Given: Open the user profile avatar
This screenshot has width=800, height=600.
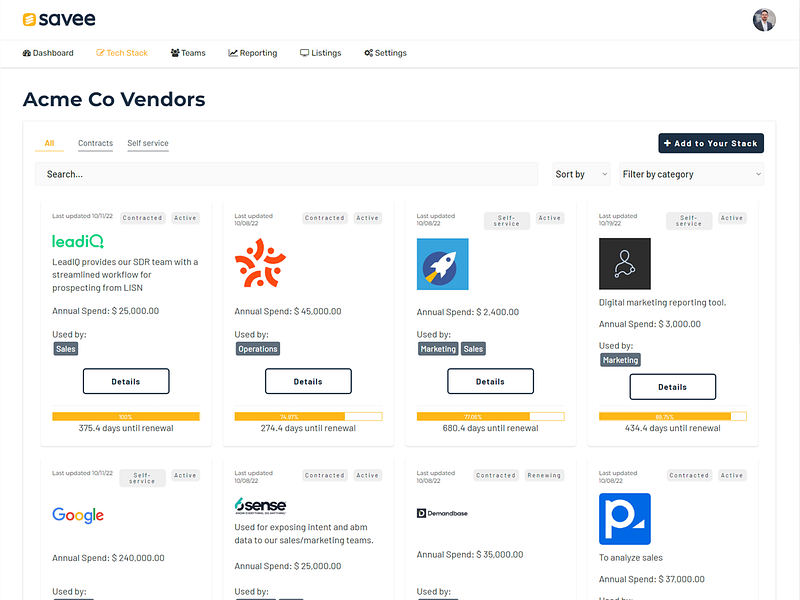Looking at the screenshot, I should point(764,20).
